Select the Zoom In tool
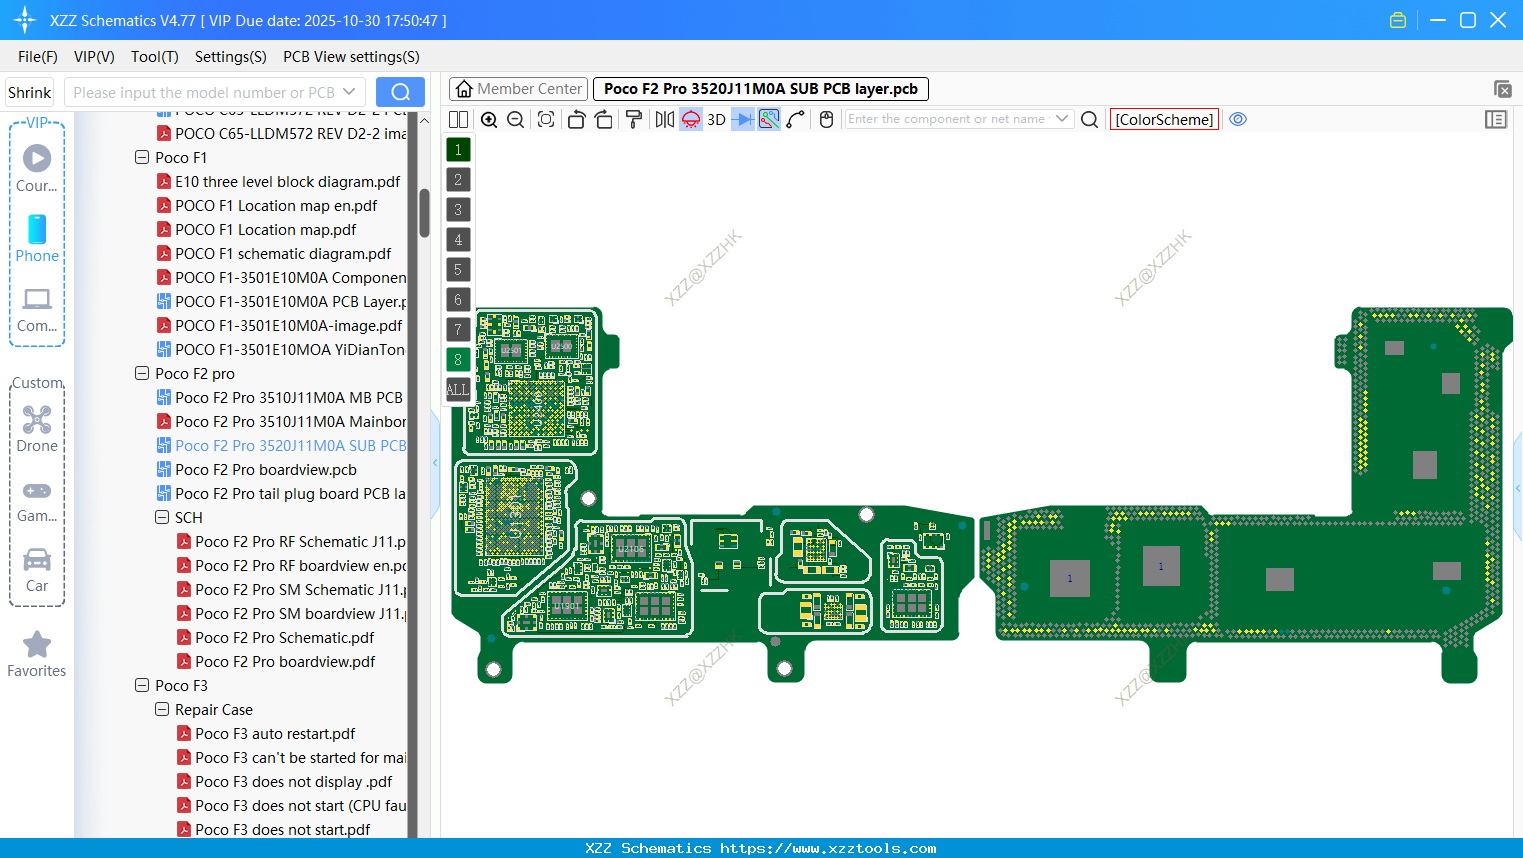Viewport: 1523px width, 858px height. click(x=489, y=119)
